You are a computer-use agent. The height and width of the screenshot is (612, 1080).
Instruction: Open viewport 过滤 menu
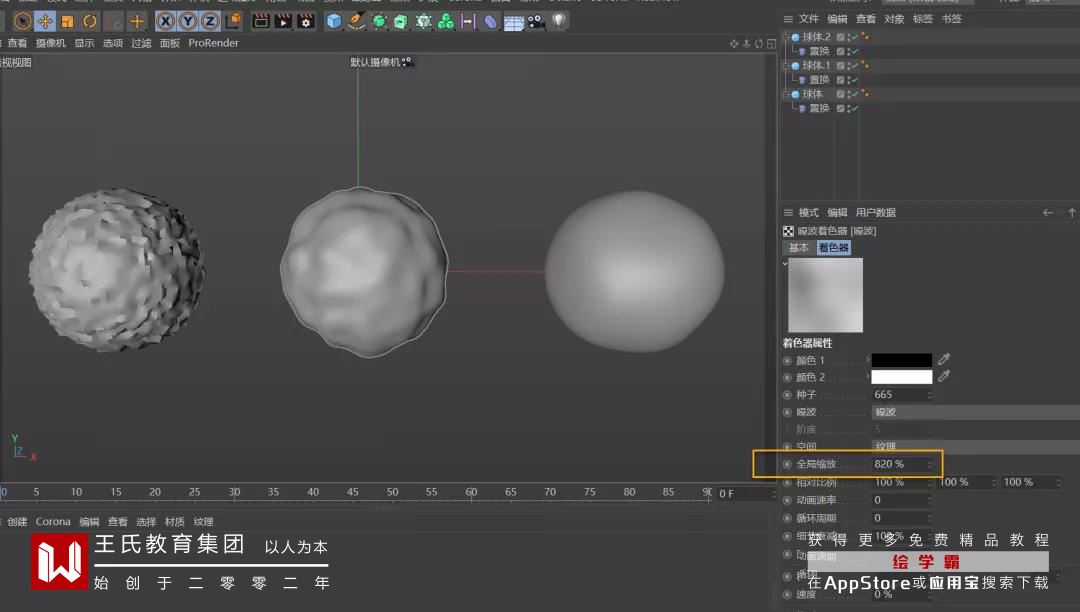coord(141,43)
